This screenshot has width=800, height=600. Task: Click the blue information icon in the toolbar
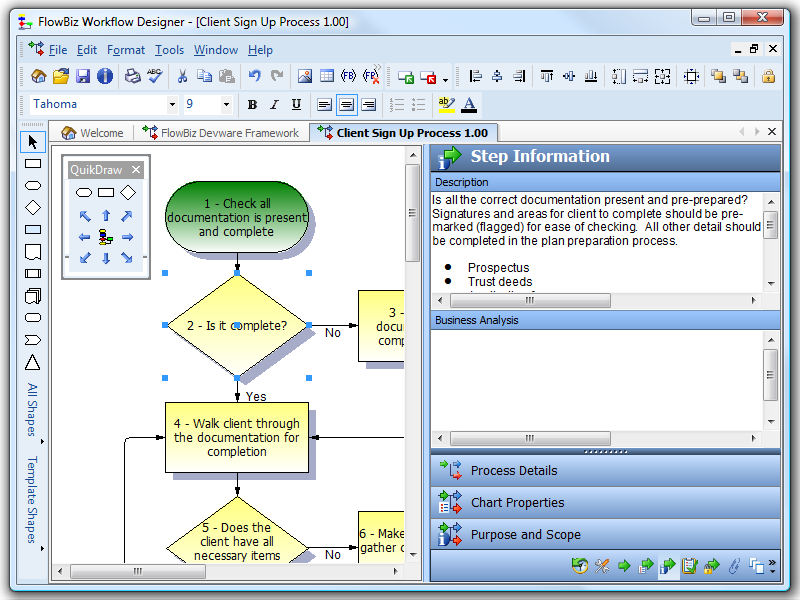click(x=105, y=77)
